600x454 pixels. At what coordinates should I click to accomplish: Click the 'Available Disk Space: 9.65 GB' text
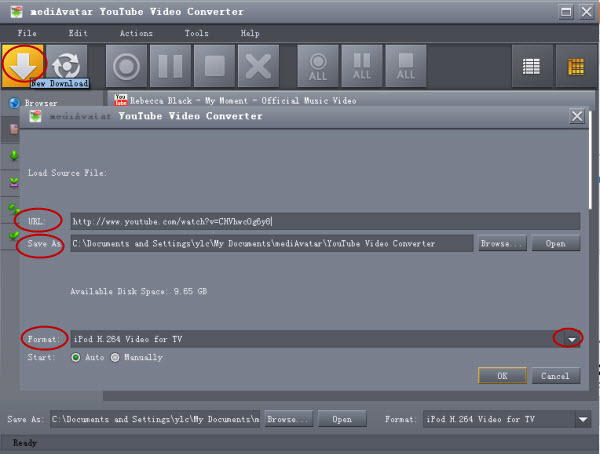tap(139, 291)
